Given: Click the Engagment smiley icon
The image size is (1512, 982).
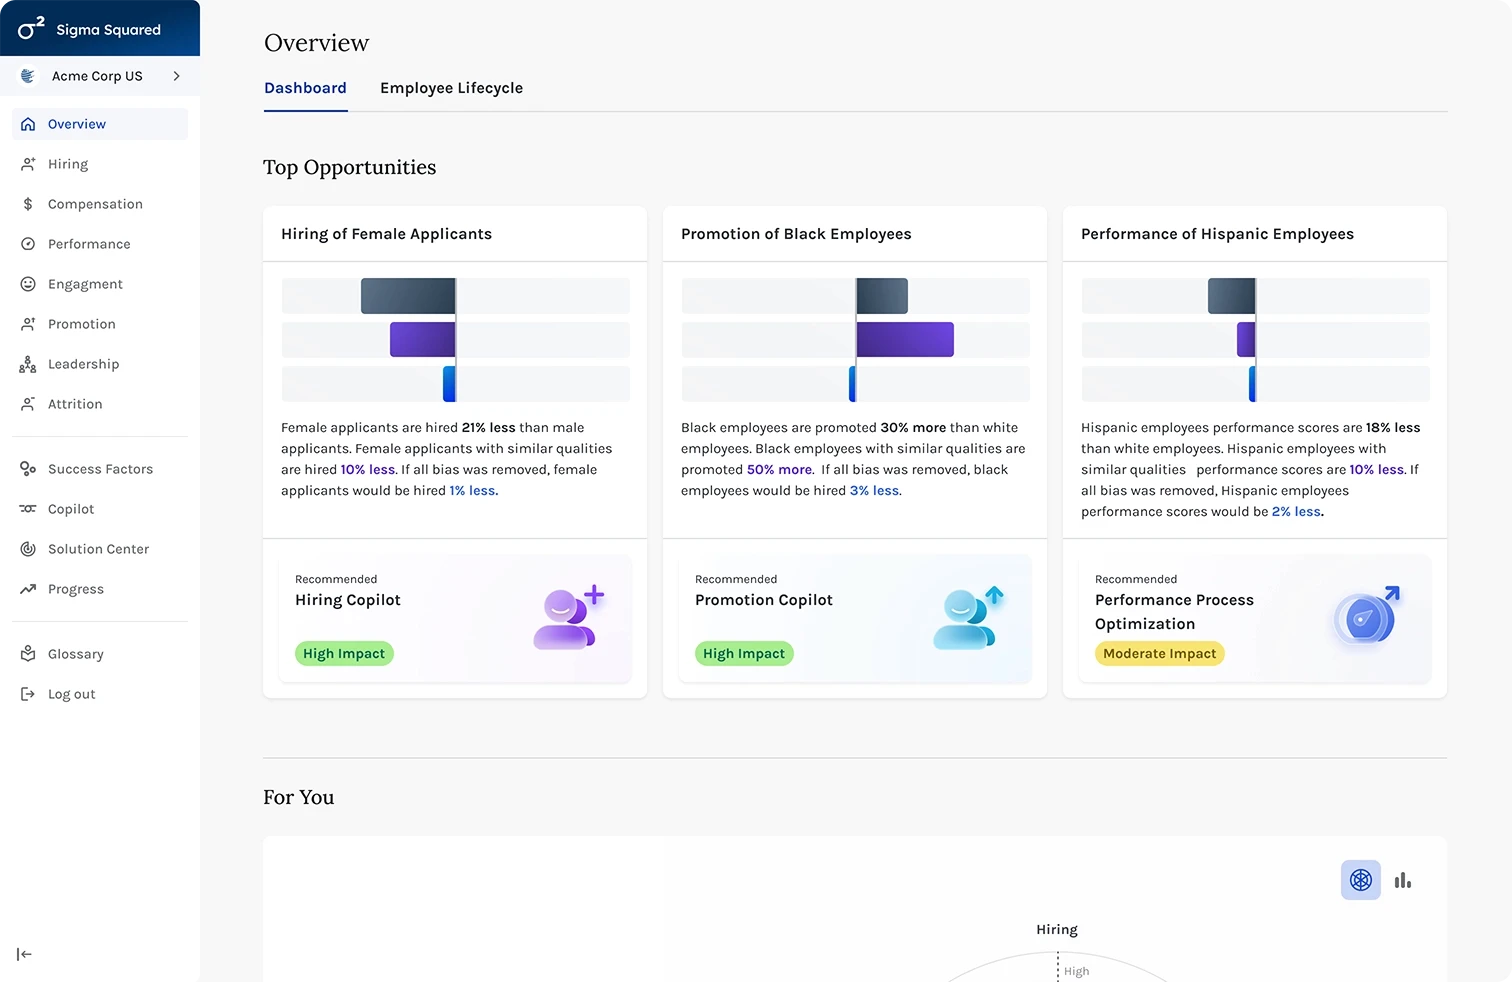Looking at the screenshot, I should (x=28, y=284).
